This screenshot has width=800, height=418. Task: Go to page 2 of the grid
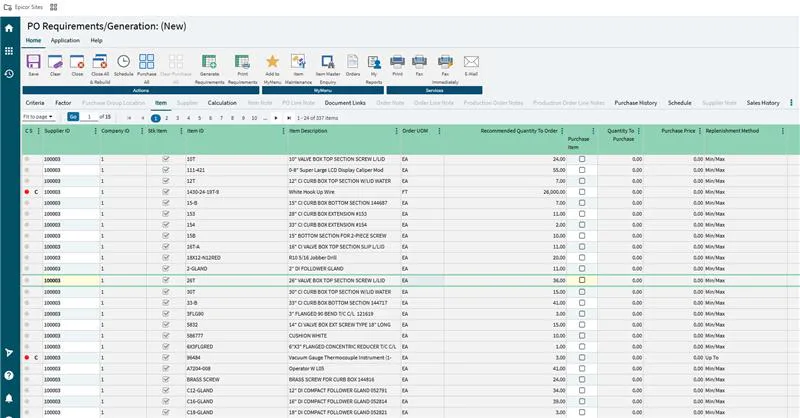pyautogui.click(x=166, y=118)
